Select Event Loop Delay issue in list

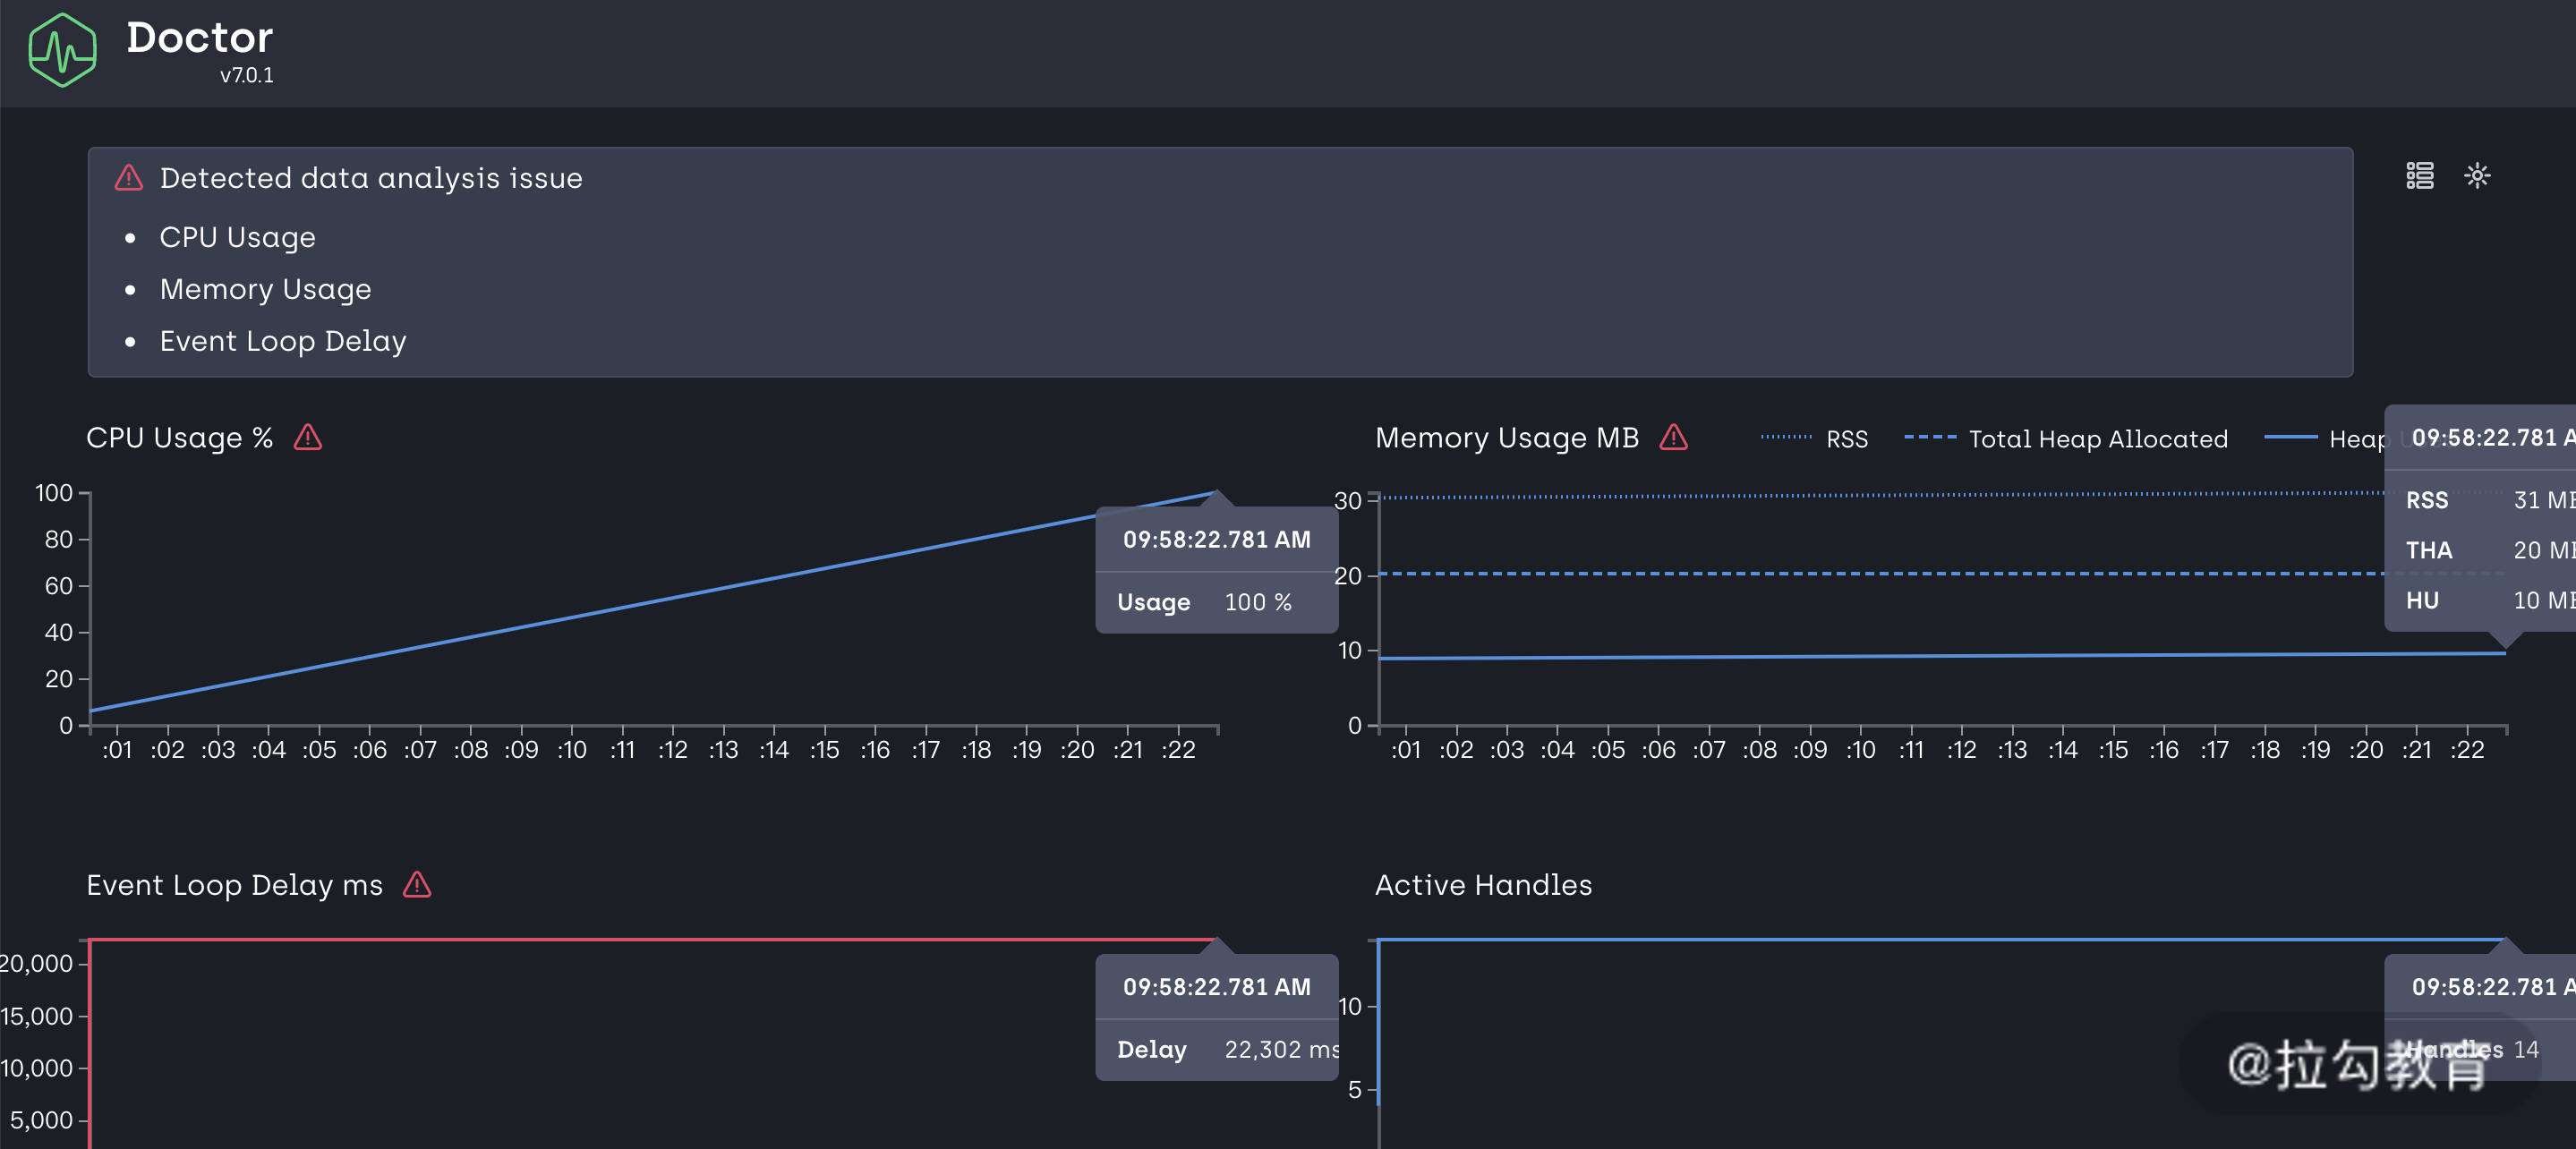(283, 341)
